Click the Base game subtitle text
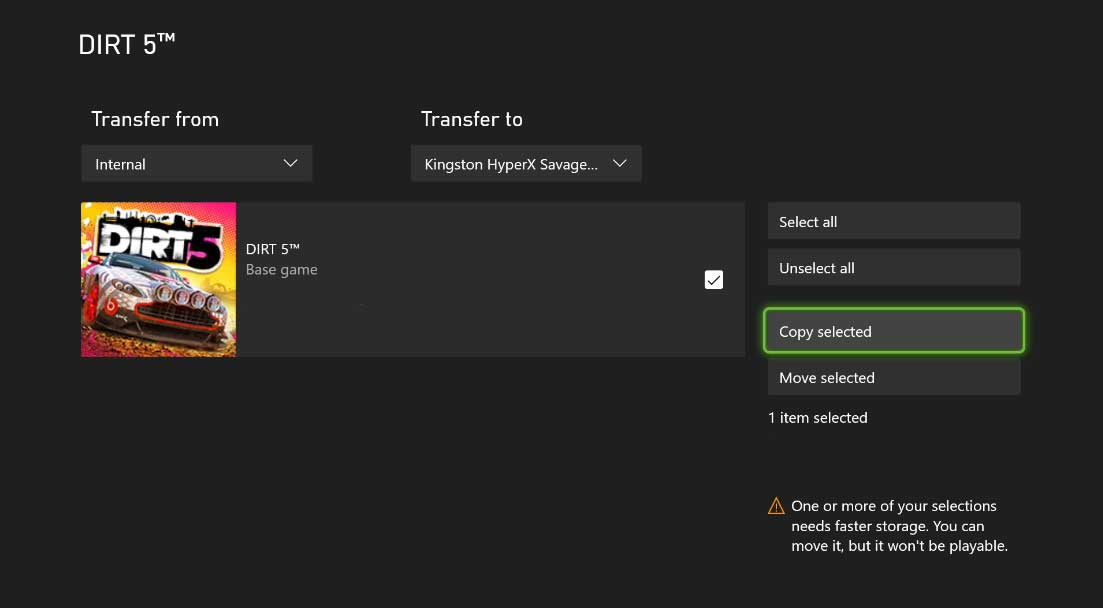The image size is (1103, 608). [281, 270]
